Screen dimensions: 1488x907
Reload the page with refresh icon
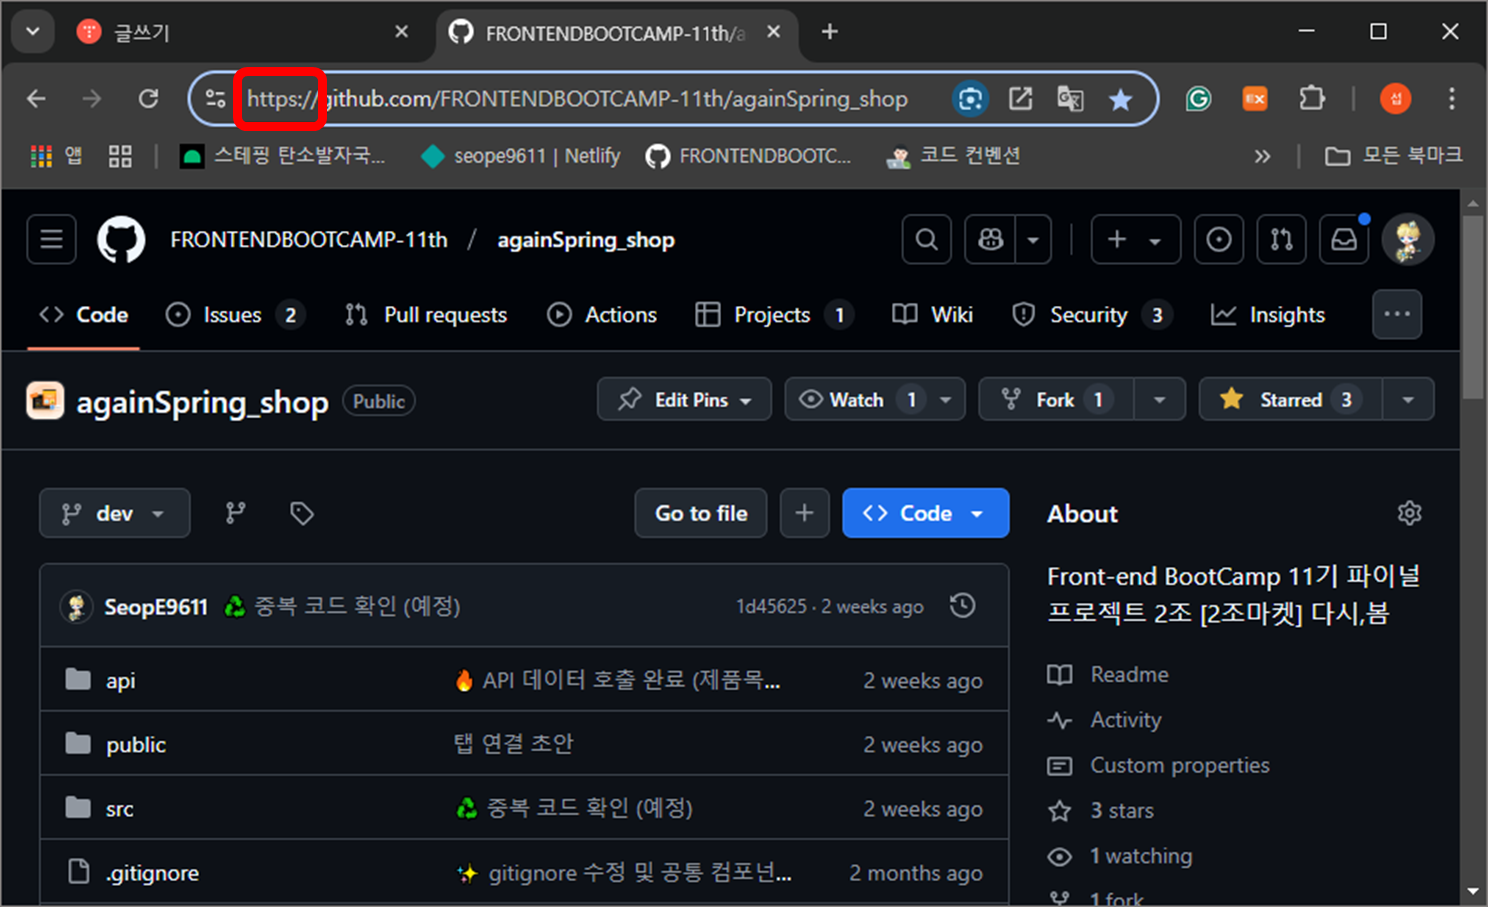tap(148, 99)
